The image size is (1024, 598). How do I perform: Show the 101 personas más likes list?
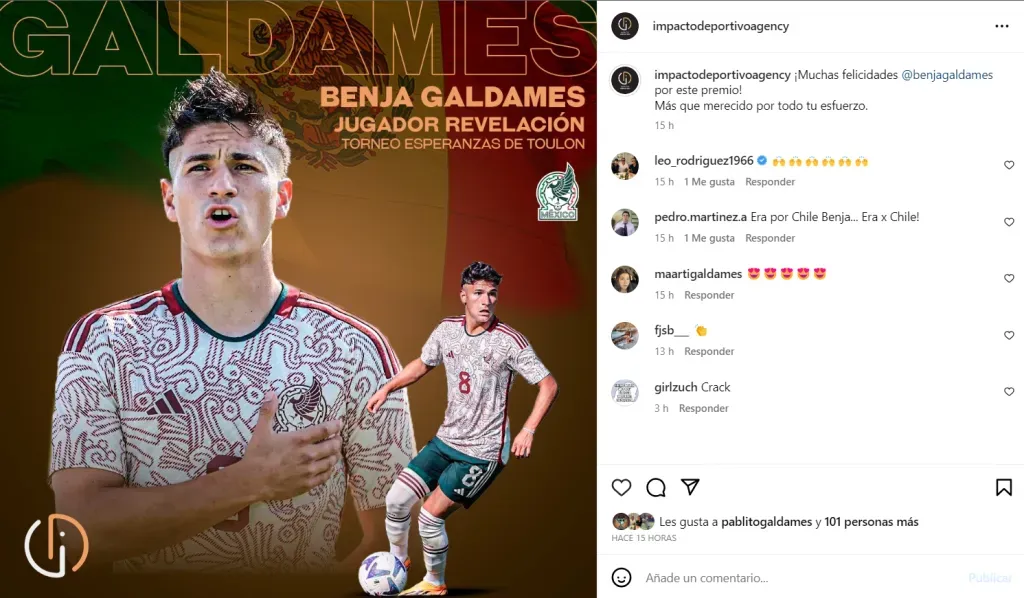click(871, 522)
